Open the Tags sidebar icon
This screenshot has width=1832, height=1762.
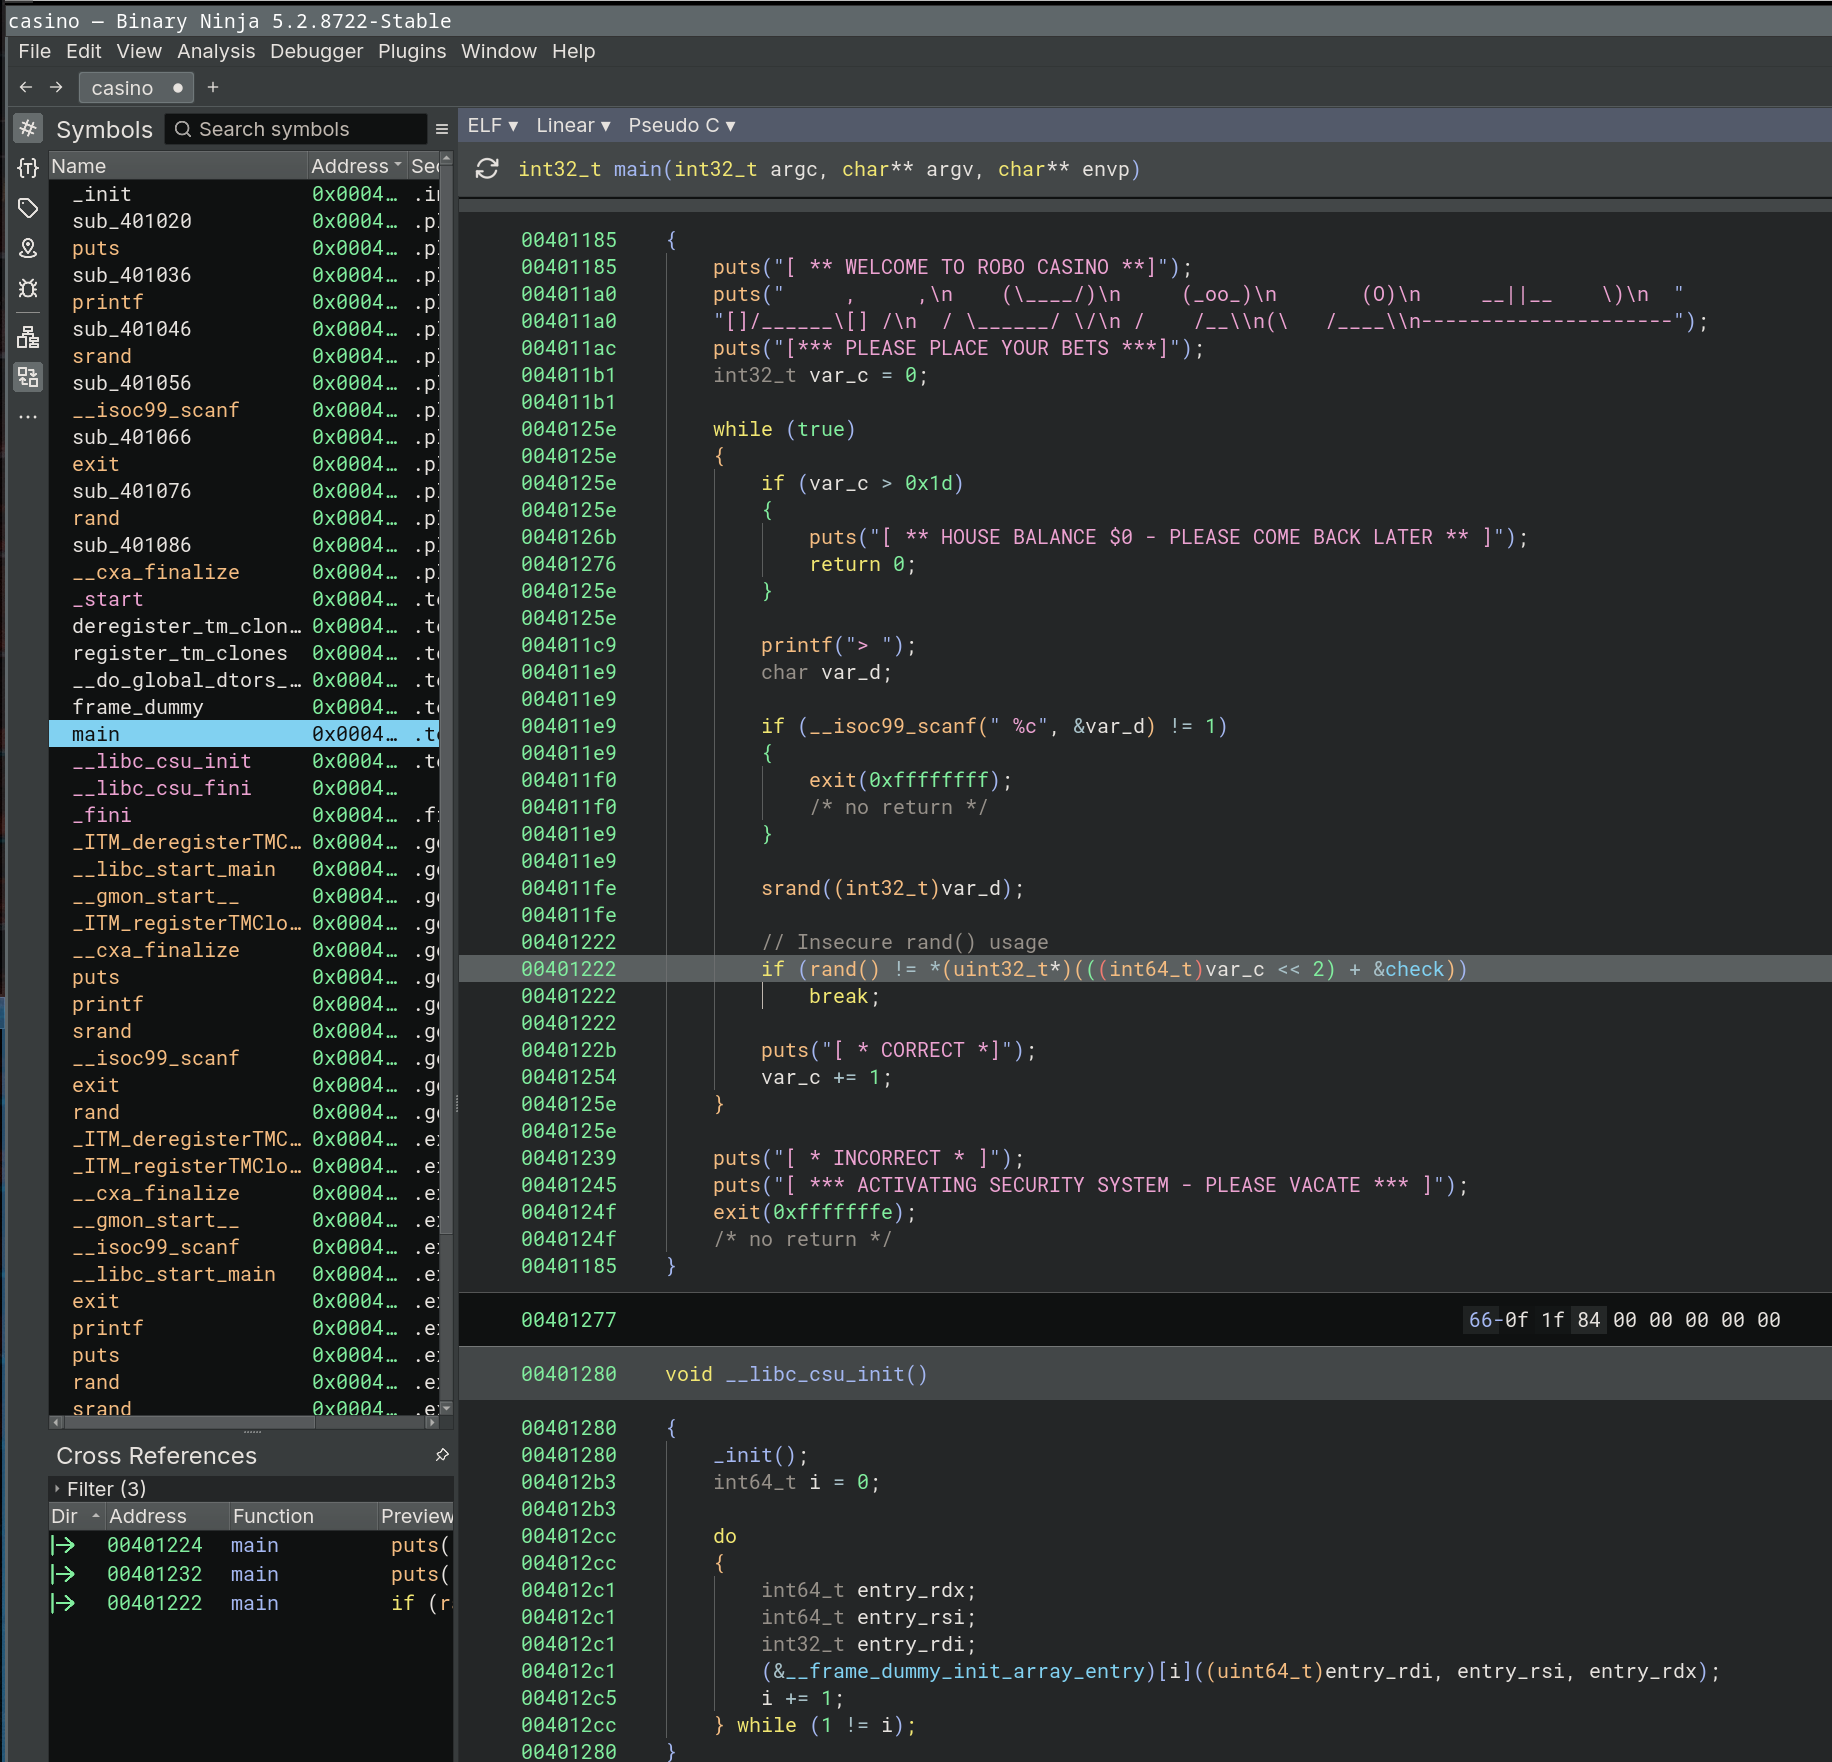[28, 208]
